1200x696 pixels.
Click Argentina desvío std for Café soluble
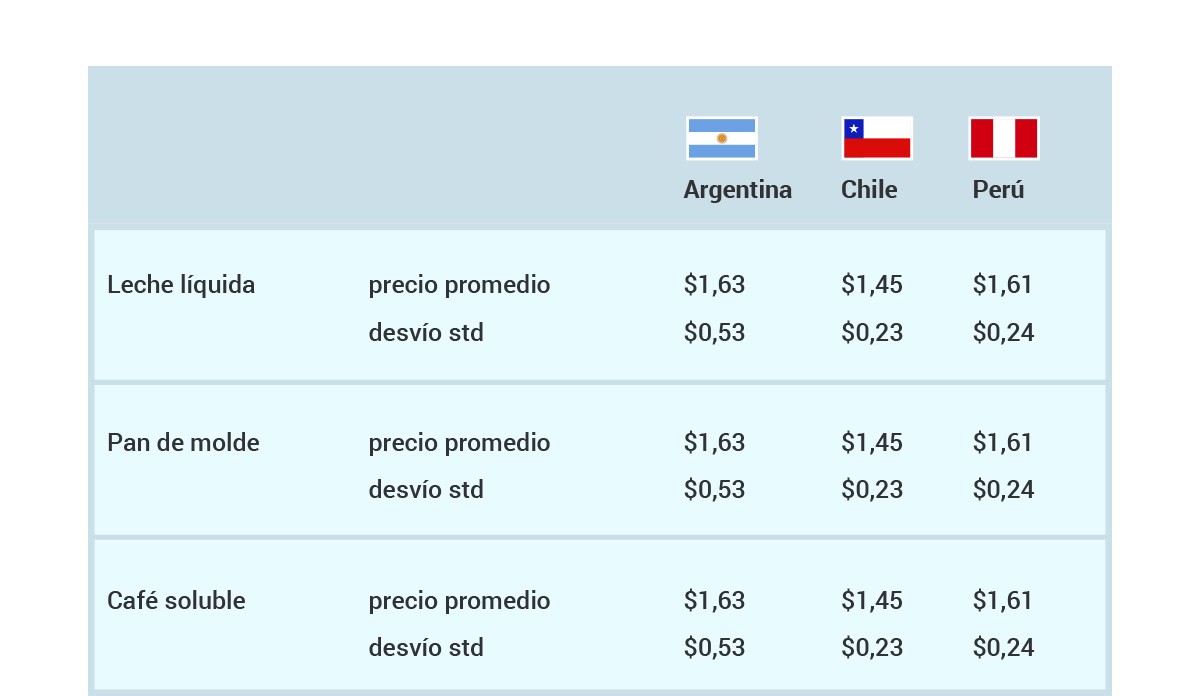click(x=714, y=647)
